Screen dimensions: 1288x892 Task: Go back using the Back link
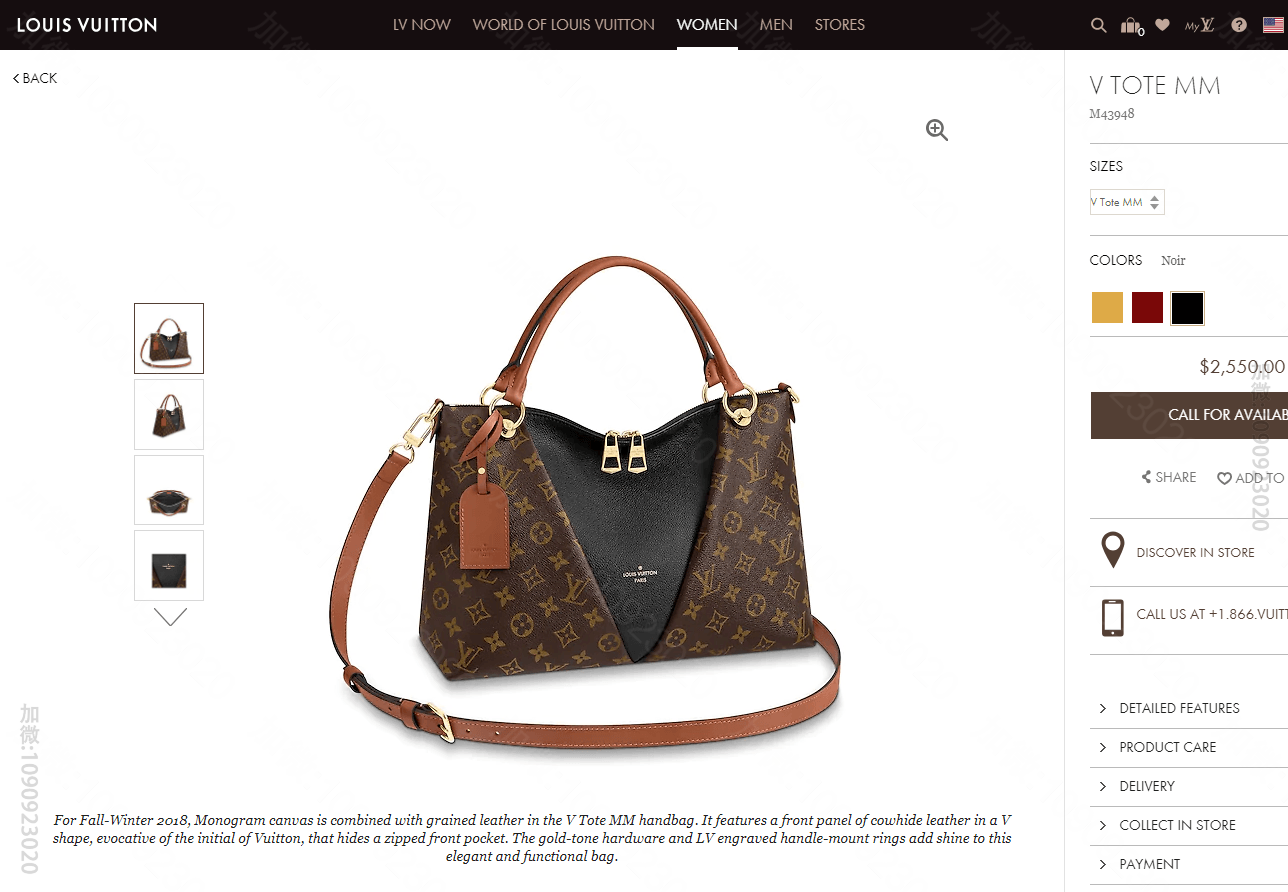tap(35, 78)
